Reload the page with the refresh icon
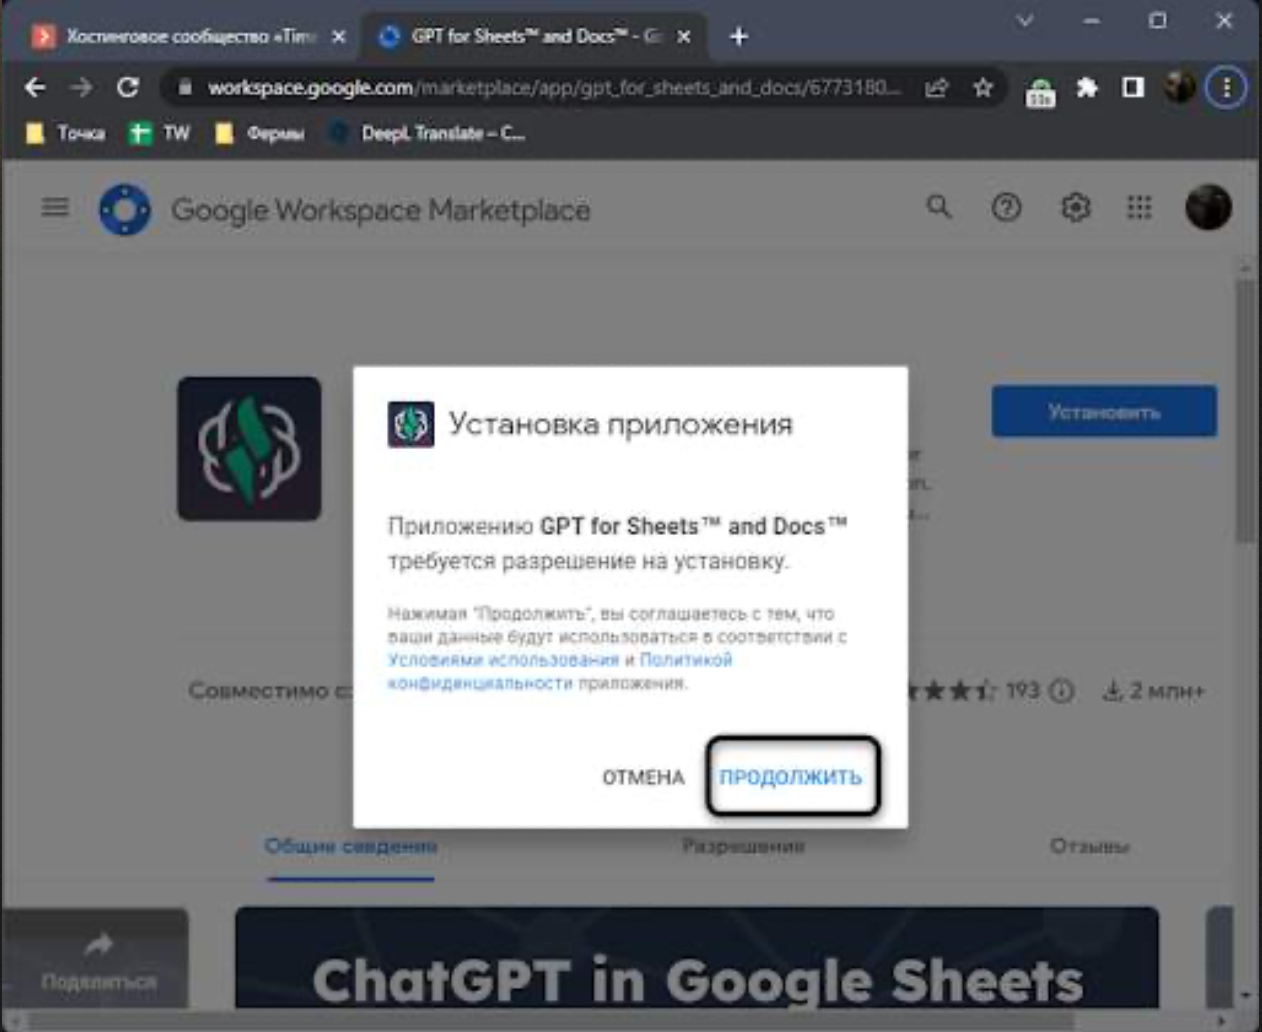Viewport: 1262px width, 1032px height. coord(127,88)
